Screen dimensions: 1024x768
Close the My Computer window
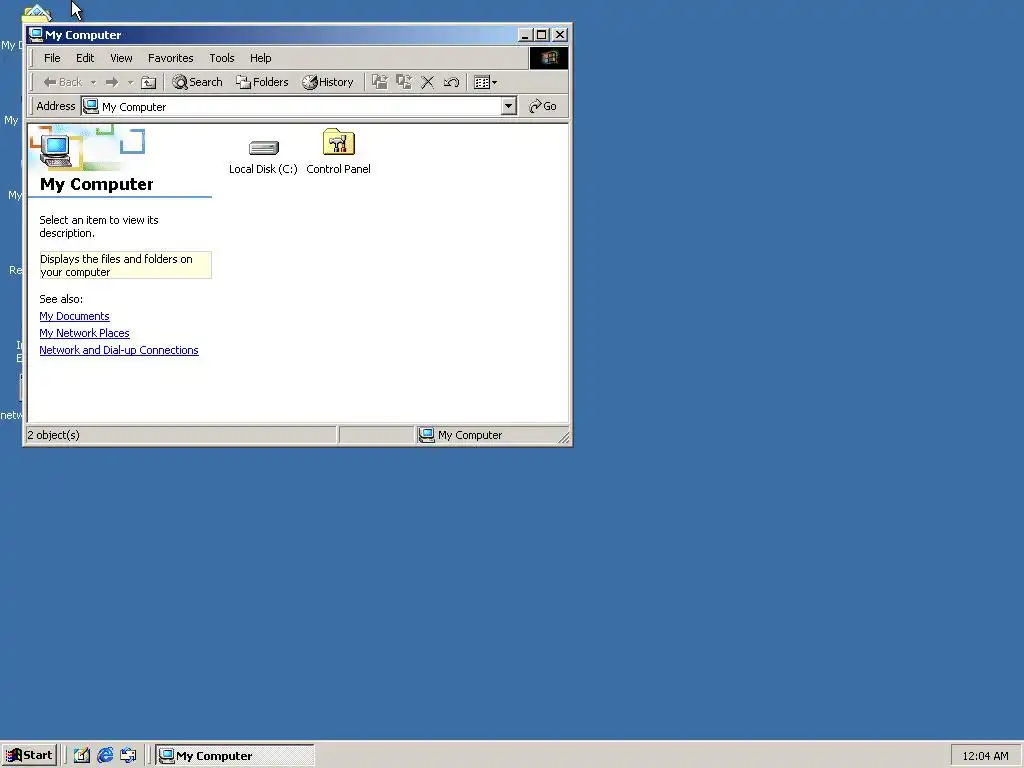[560, 35]
